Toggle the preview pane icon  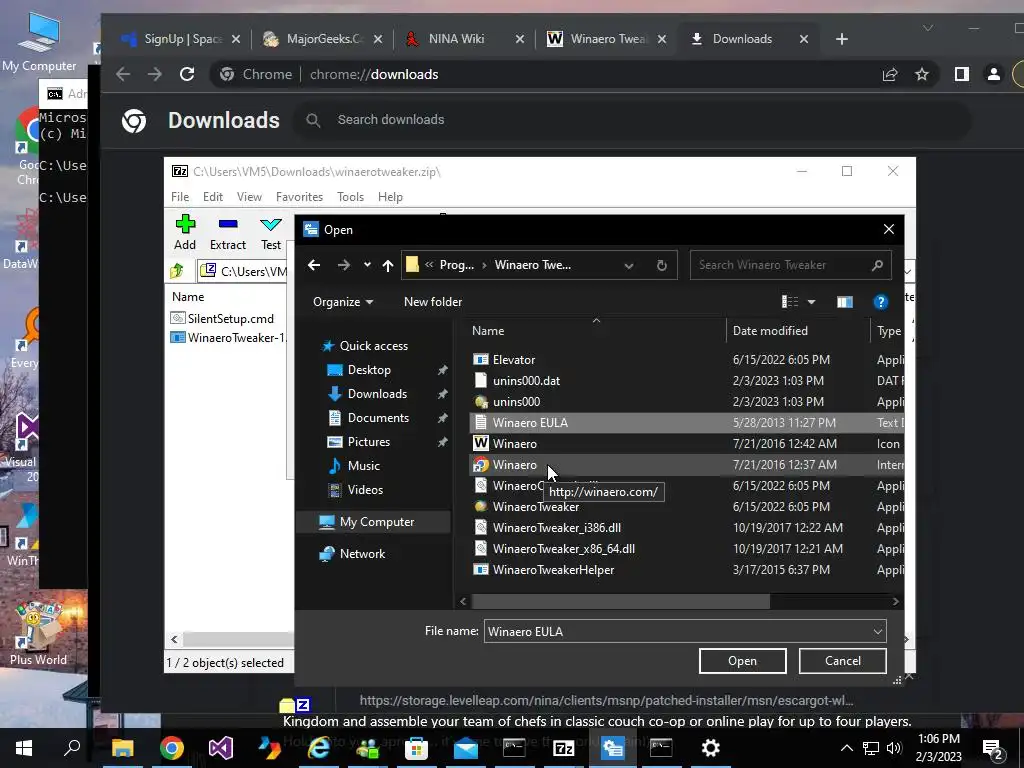844,302
